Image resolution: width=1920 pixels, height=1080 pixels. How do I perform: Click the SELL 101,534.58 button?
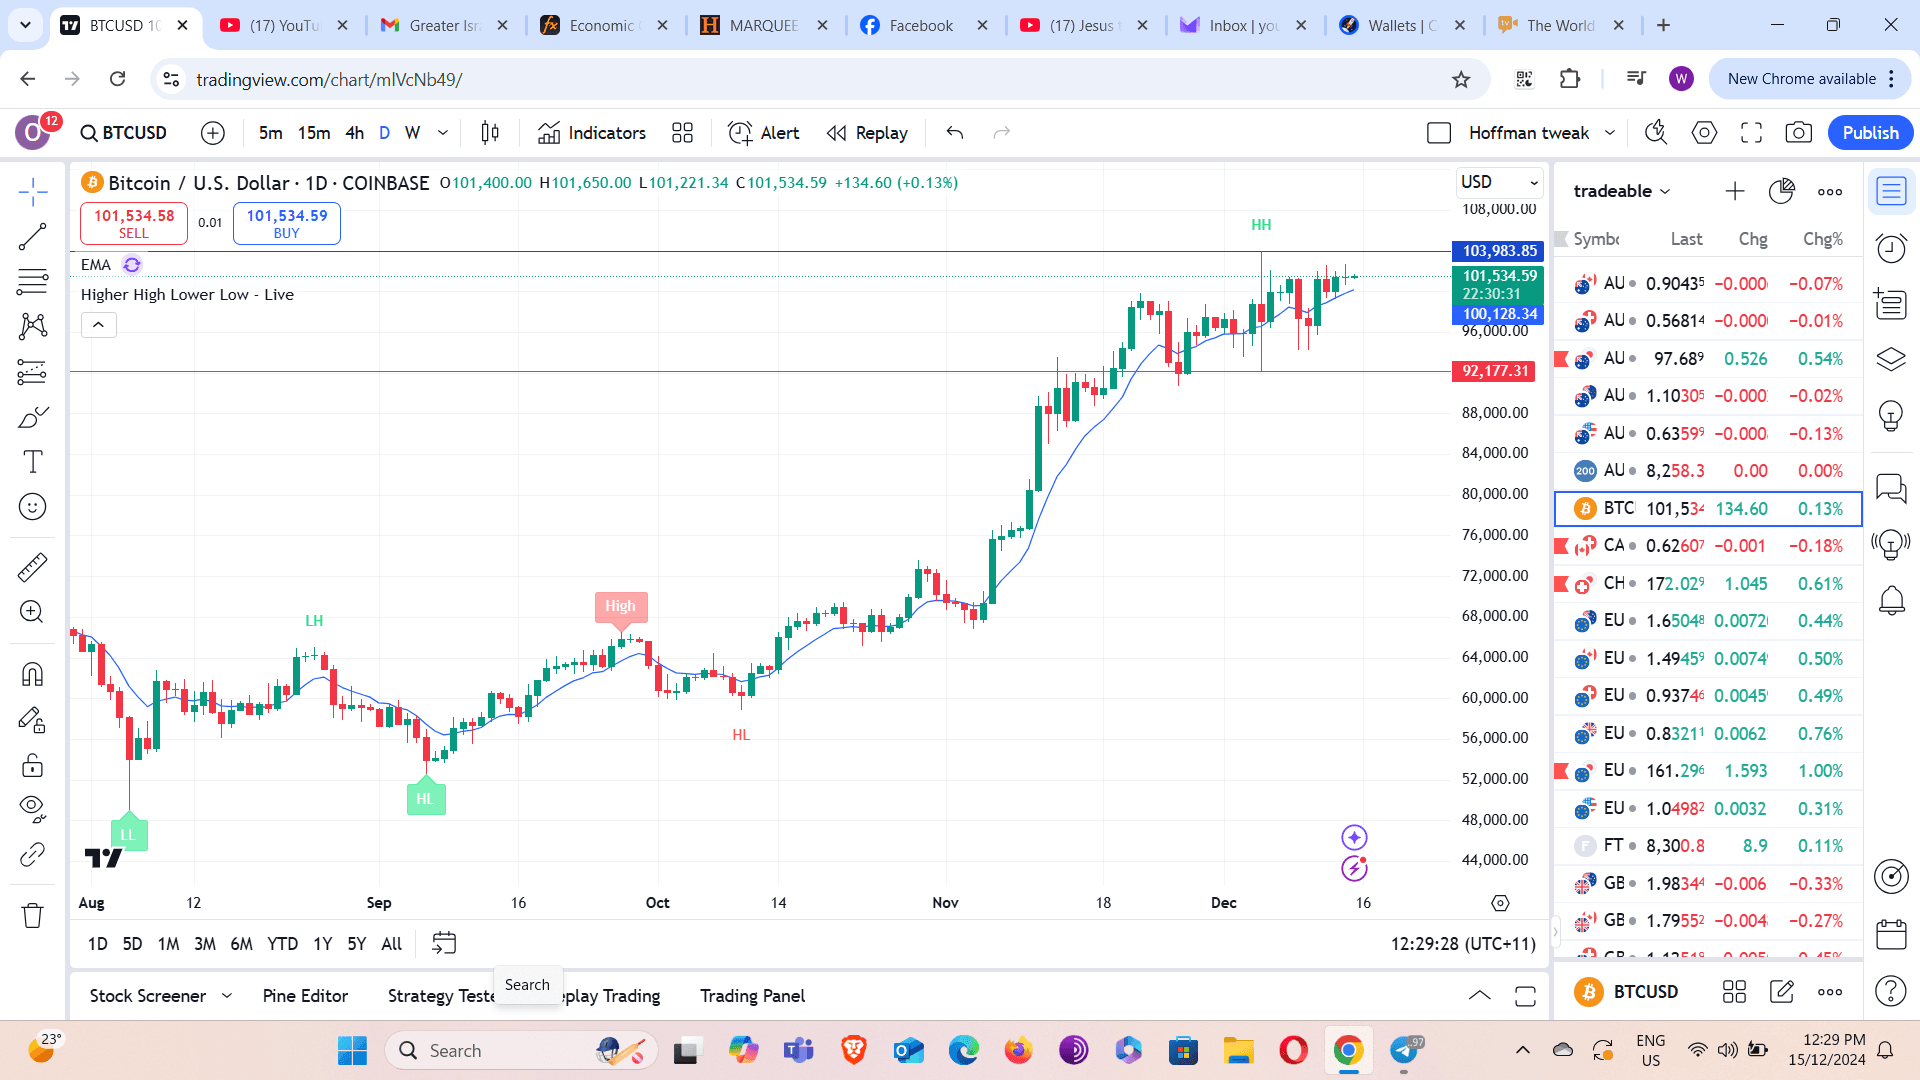pyautogui.click(x=134, y=223)
